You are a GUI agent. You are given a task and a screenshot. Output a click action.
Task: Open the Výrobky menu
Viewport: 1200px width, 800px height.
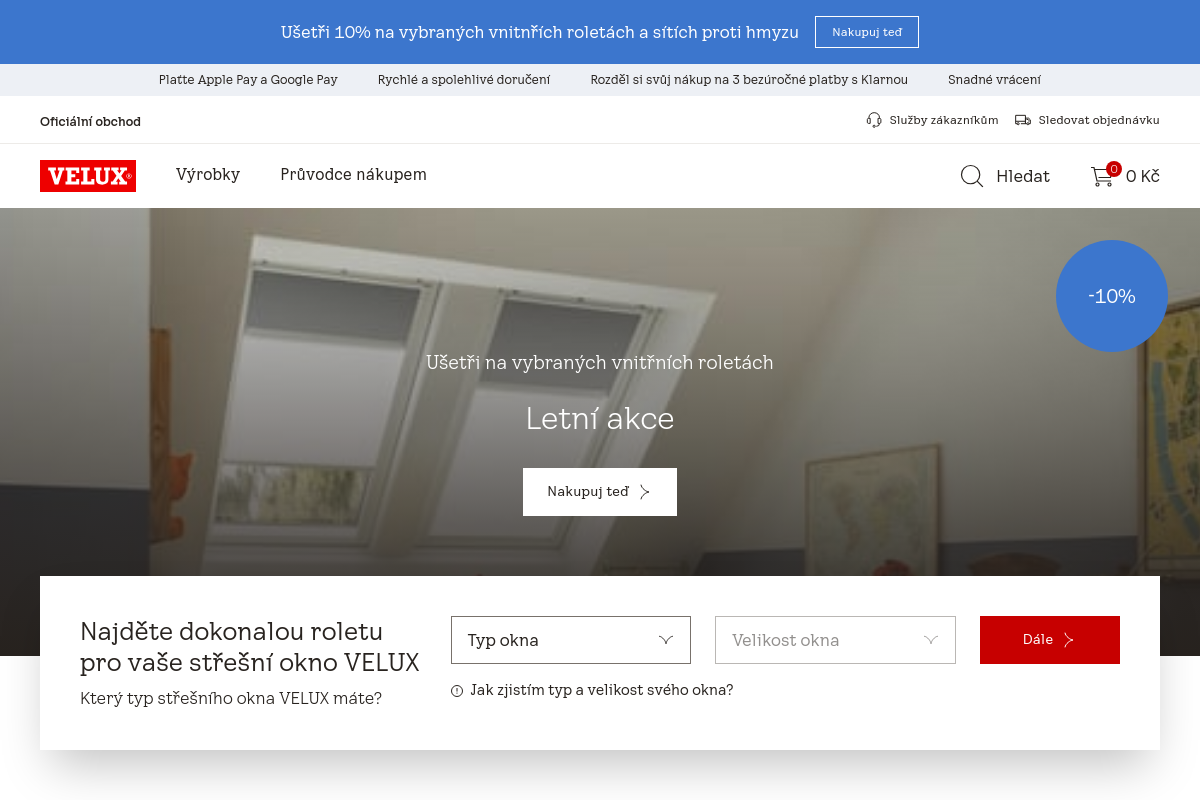pyautogui.click(x=208, y=175)
